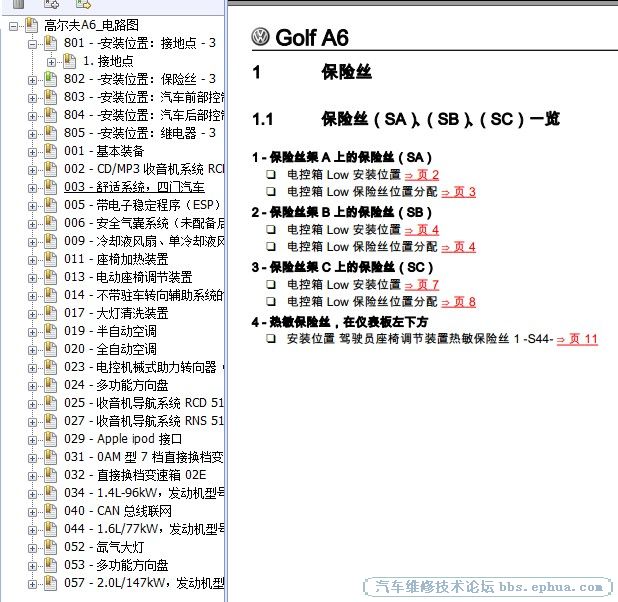Click the VW logo next to Golf A6
The image size is (618, 602).
(x=261, y=37)
